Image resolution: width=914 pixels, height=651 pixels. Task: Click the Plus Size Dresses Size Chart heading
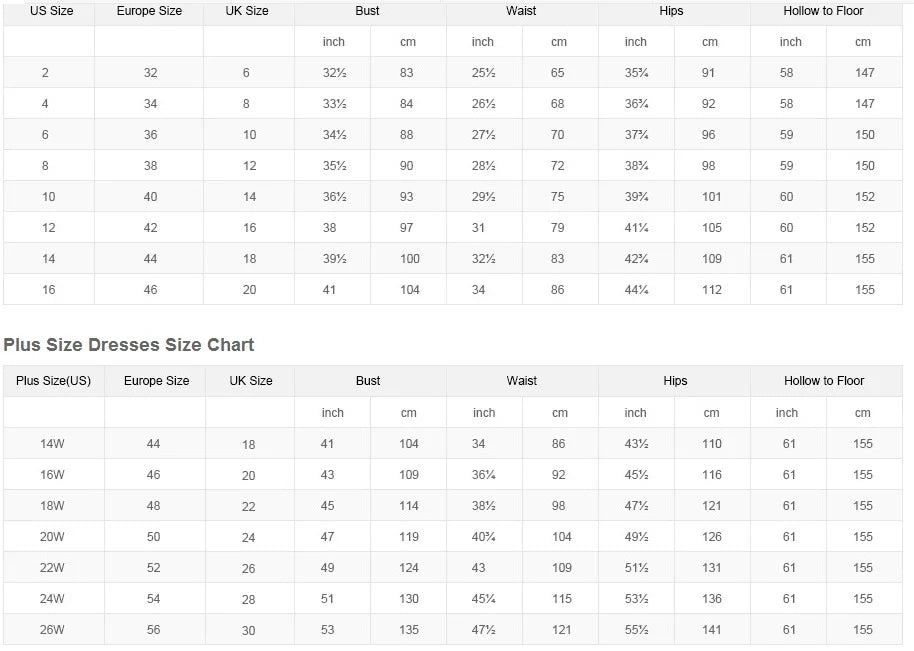point(129,345)
